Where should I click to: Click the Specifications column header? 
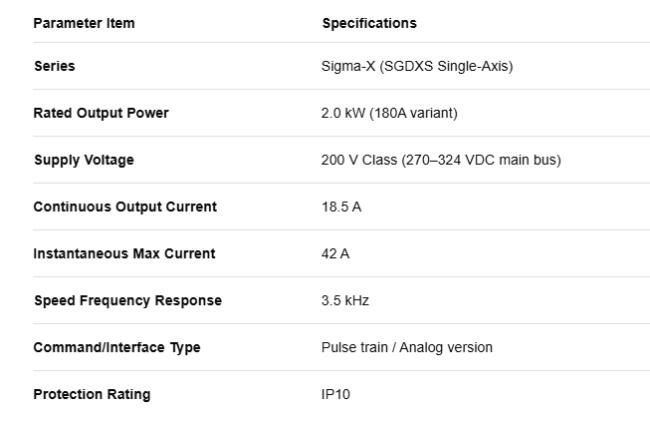[x=369, y=23]
